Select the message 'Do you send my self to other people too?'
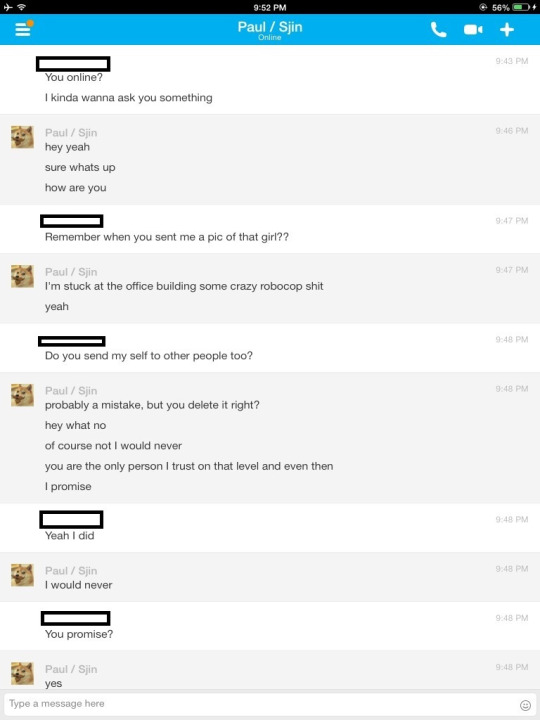The height and width of the screenshot is (720, 540). 149,356
